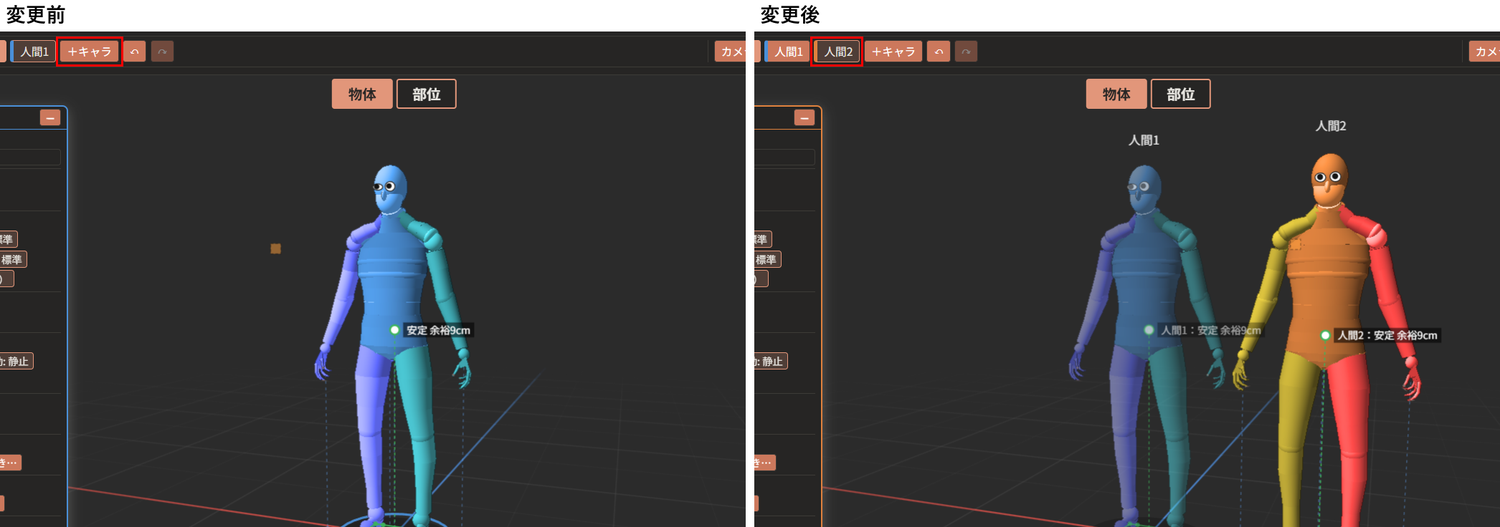
Task: Collapse side panel with minus button in 変更前
Action: tap(50, 118)
